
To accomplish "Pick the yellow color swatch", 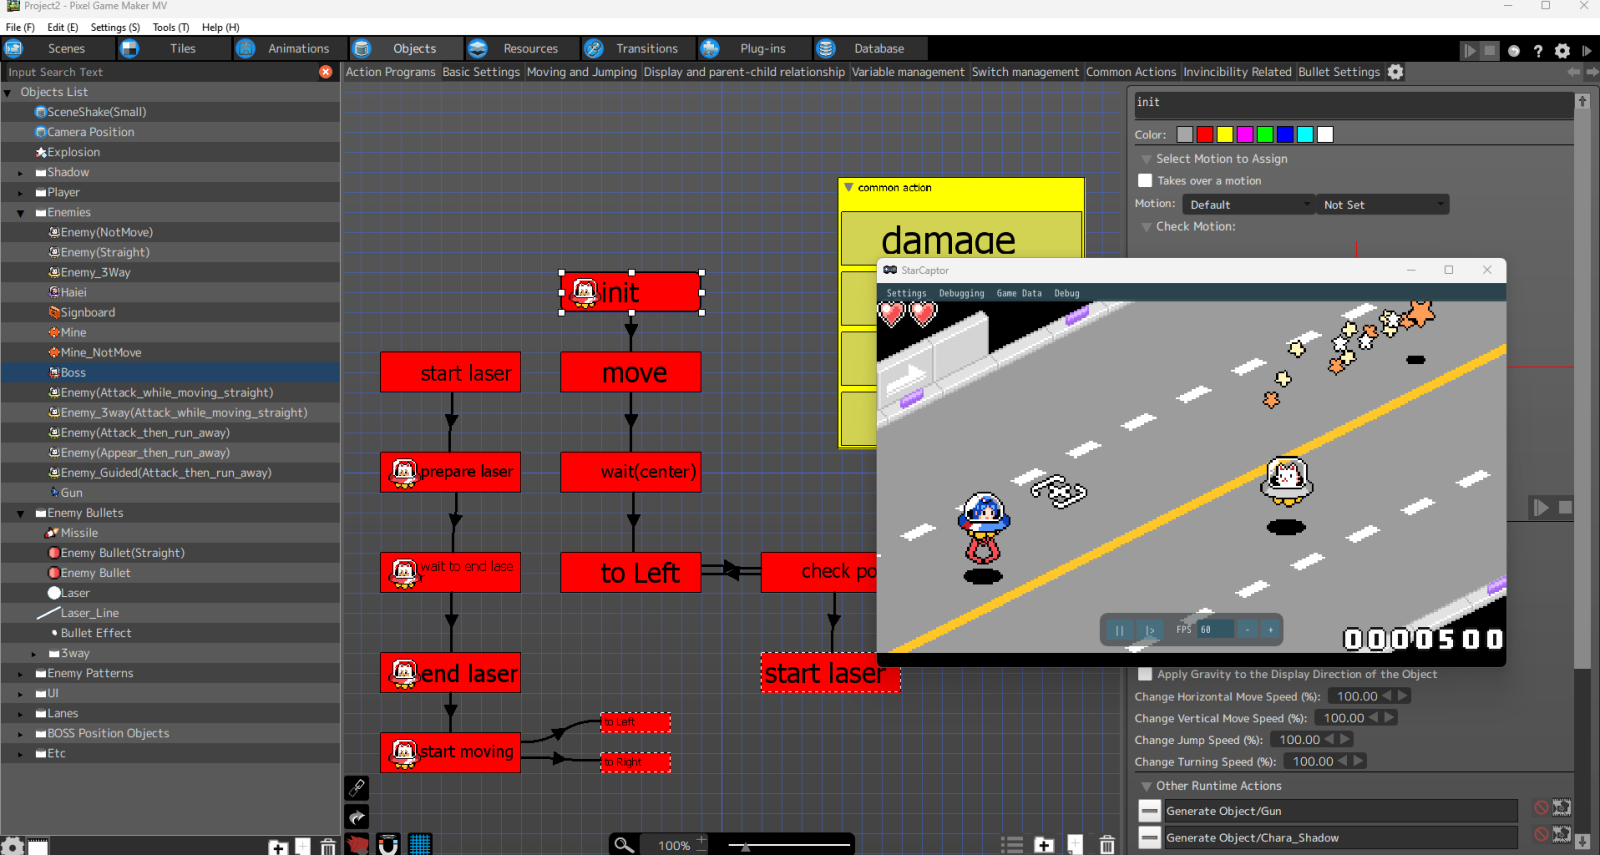I will coord(1225,135).
